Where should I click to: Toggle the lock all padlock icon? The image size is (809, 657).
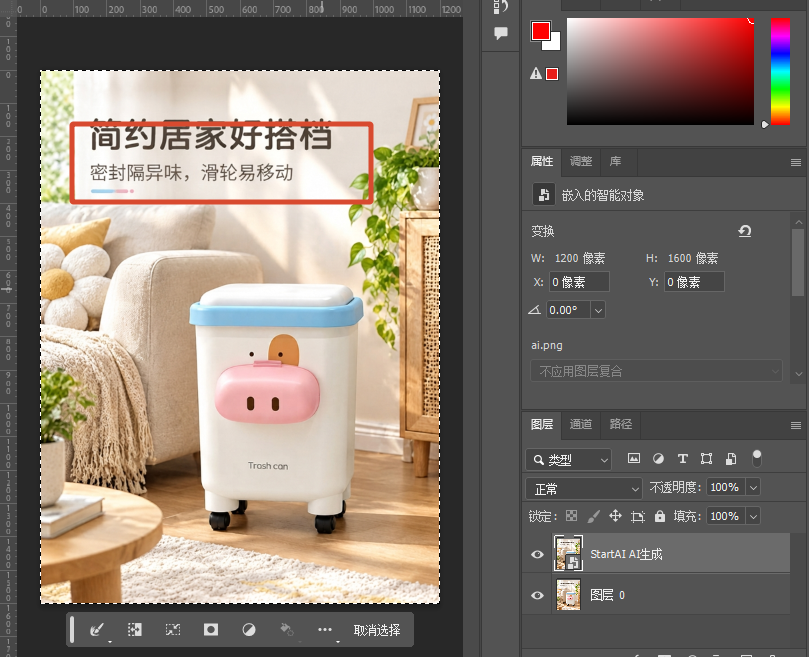[x=659, y=516]
